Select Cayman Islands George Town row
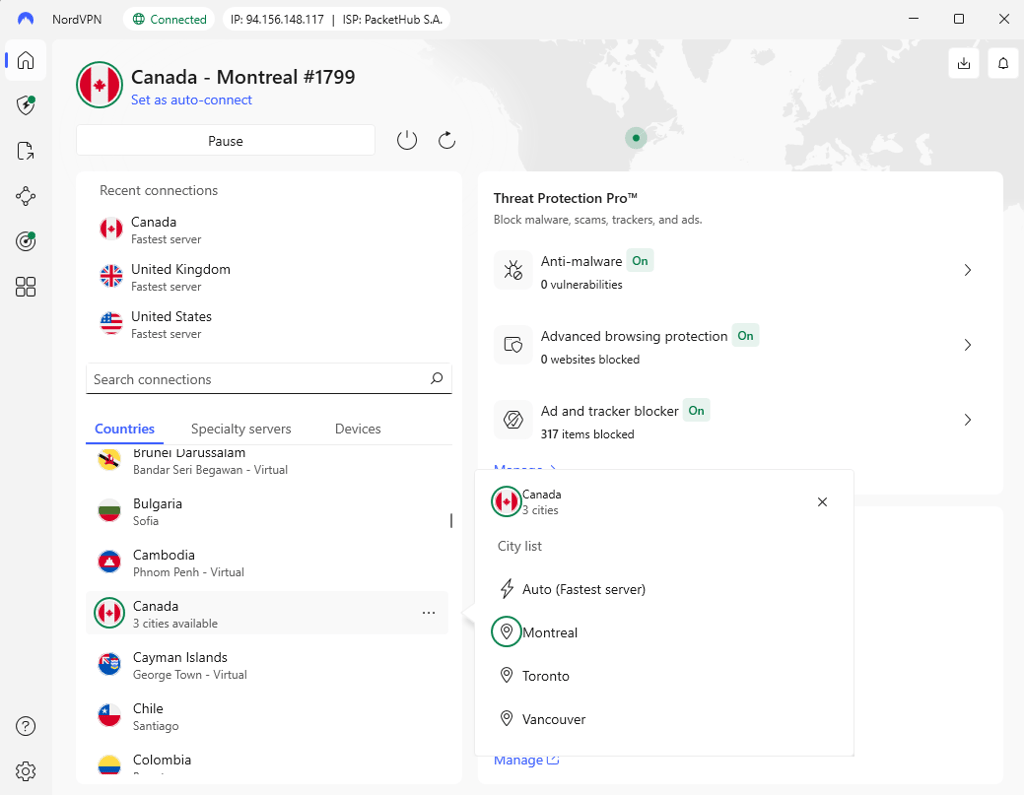 tap(267, 664)
